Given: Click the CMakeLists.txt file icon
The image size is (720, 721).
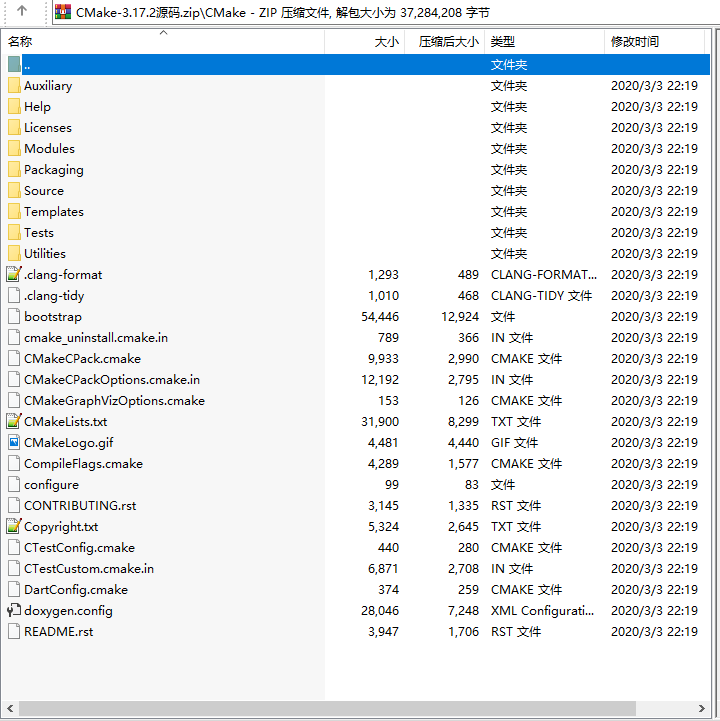Looking at the screenshot, I should point(14,422).
